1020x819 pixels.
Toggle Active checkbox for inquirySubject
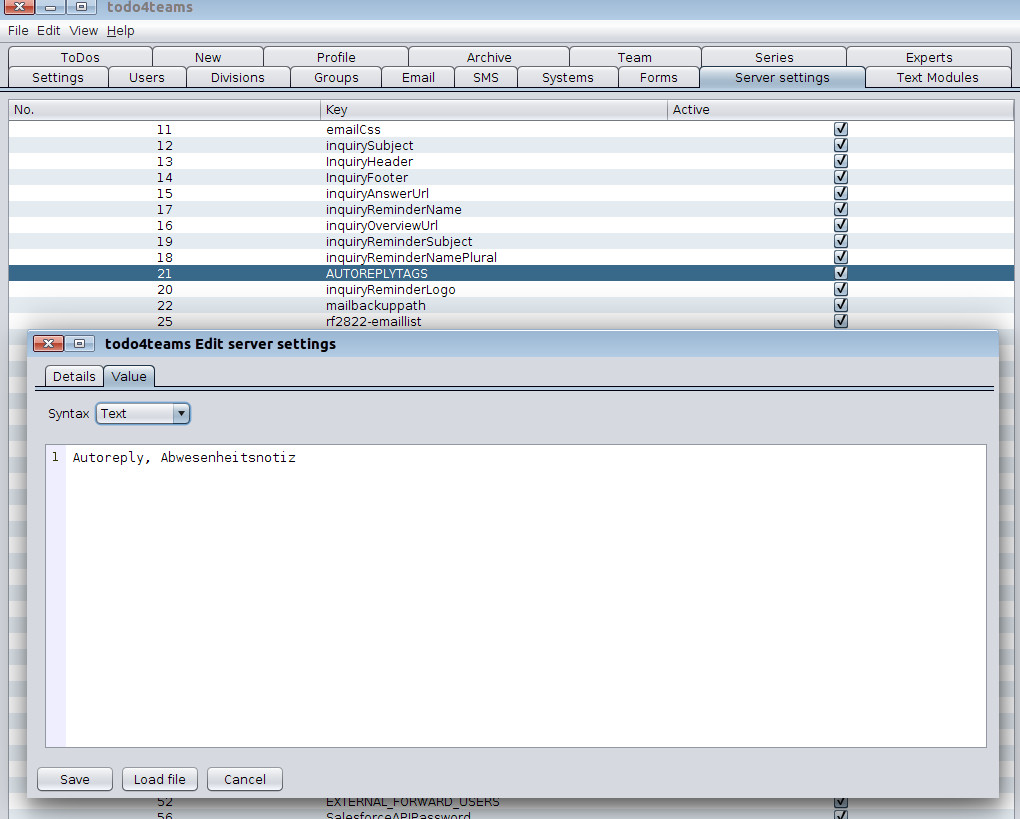(841, 145)
